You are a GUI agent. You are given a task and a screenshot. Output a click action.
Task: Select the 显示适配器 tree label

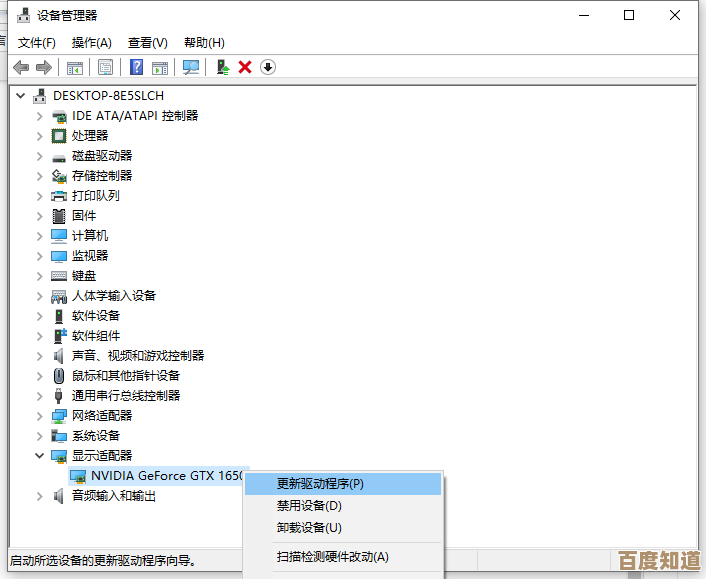(x=102, y=456)
